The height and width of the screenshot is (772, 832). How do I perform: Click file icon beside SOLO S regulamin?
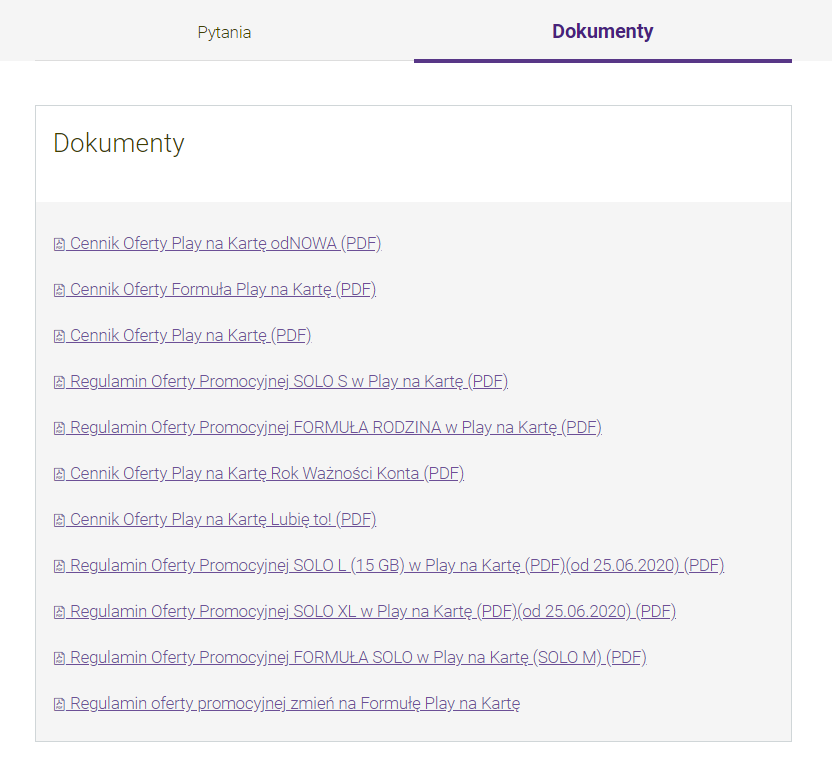click(59, 382)
